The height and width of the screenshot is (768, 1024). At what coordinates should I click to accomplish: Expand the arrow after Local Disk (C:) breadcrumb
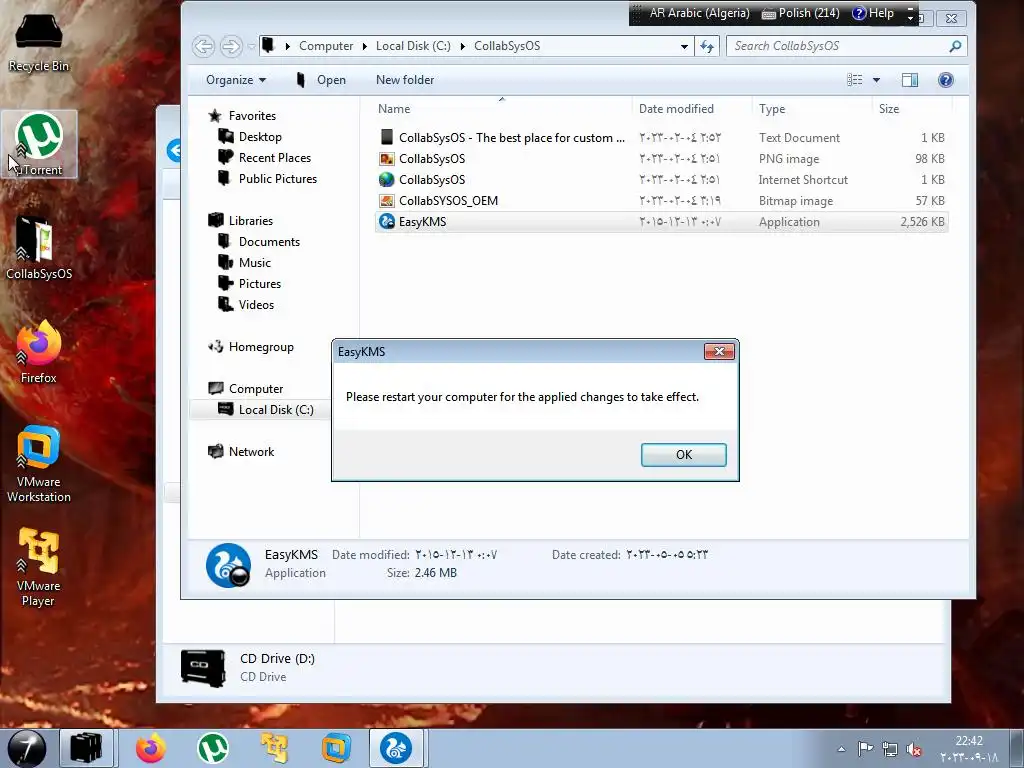[462, 46]
